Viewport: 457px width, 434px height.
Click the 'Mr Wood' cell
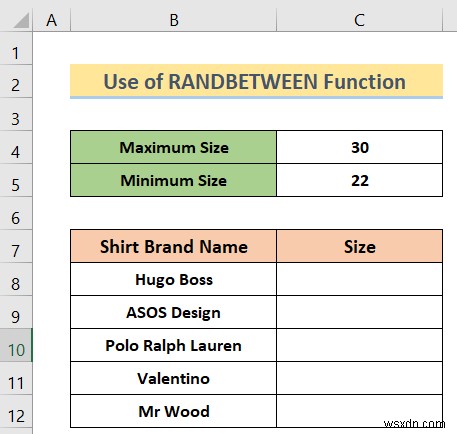tap(173, 411)
